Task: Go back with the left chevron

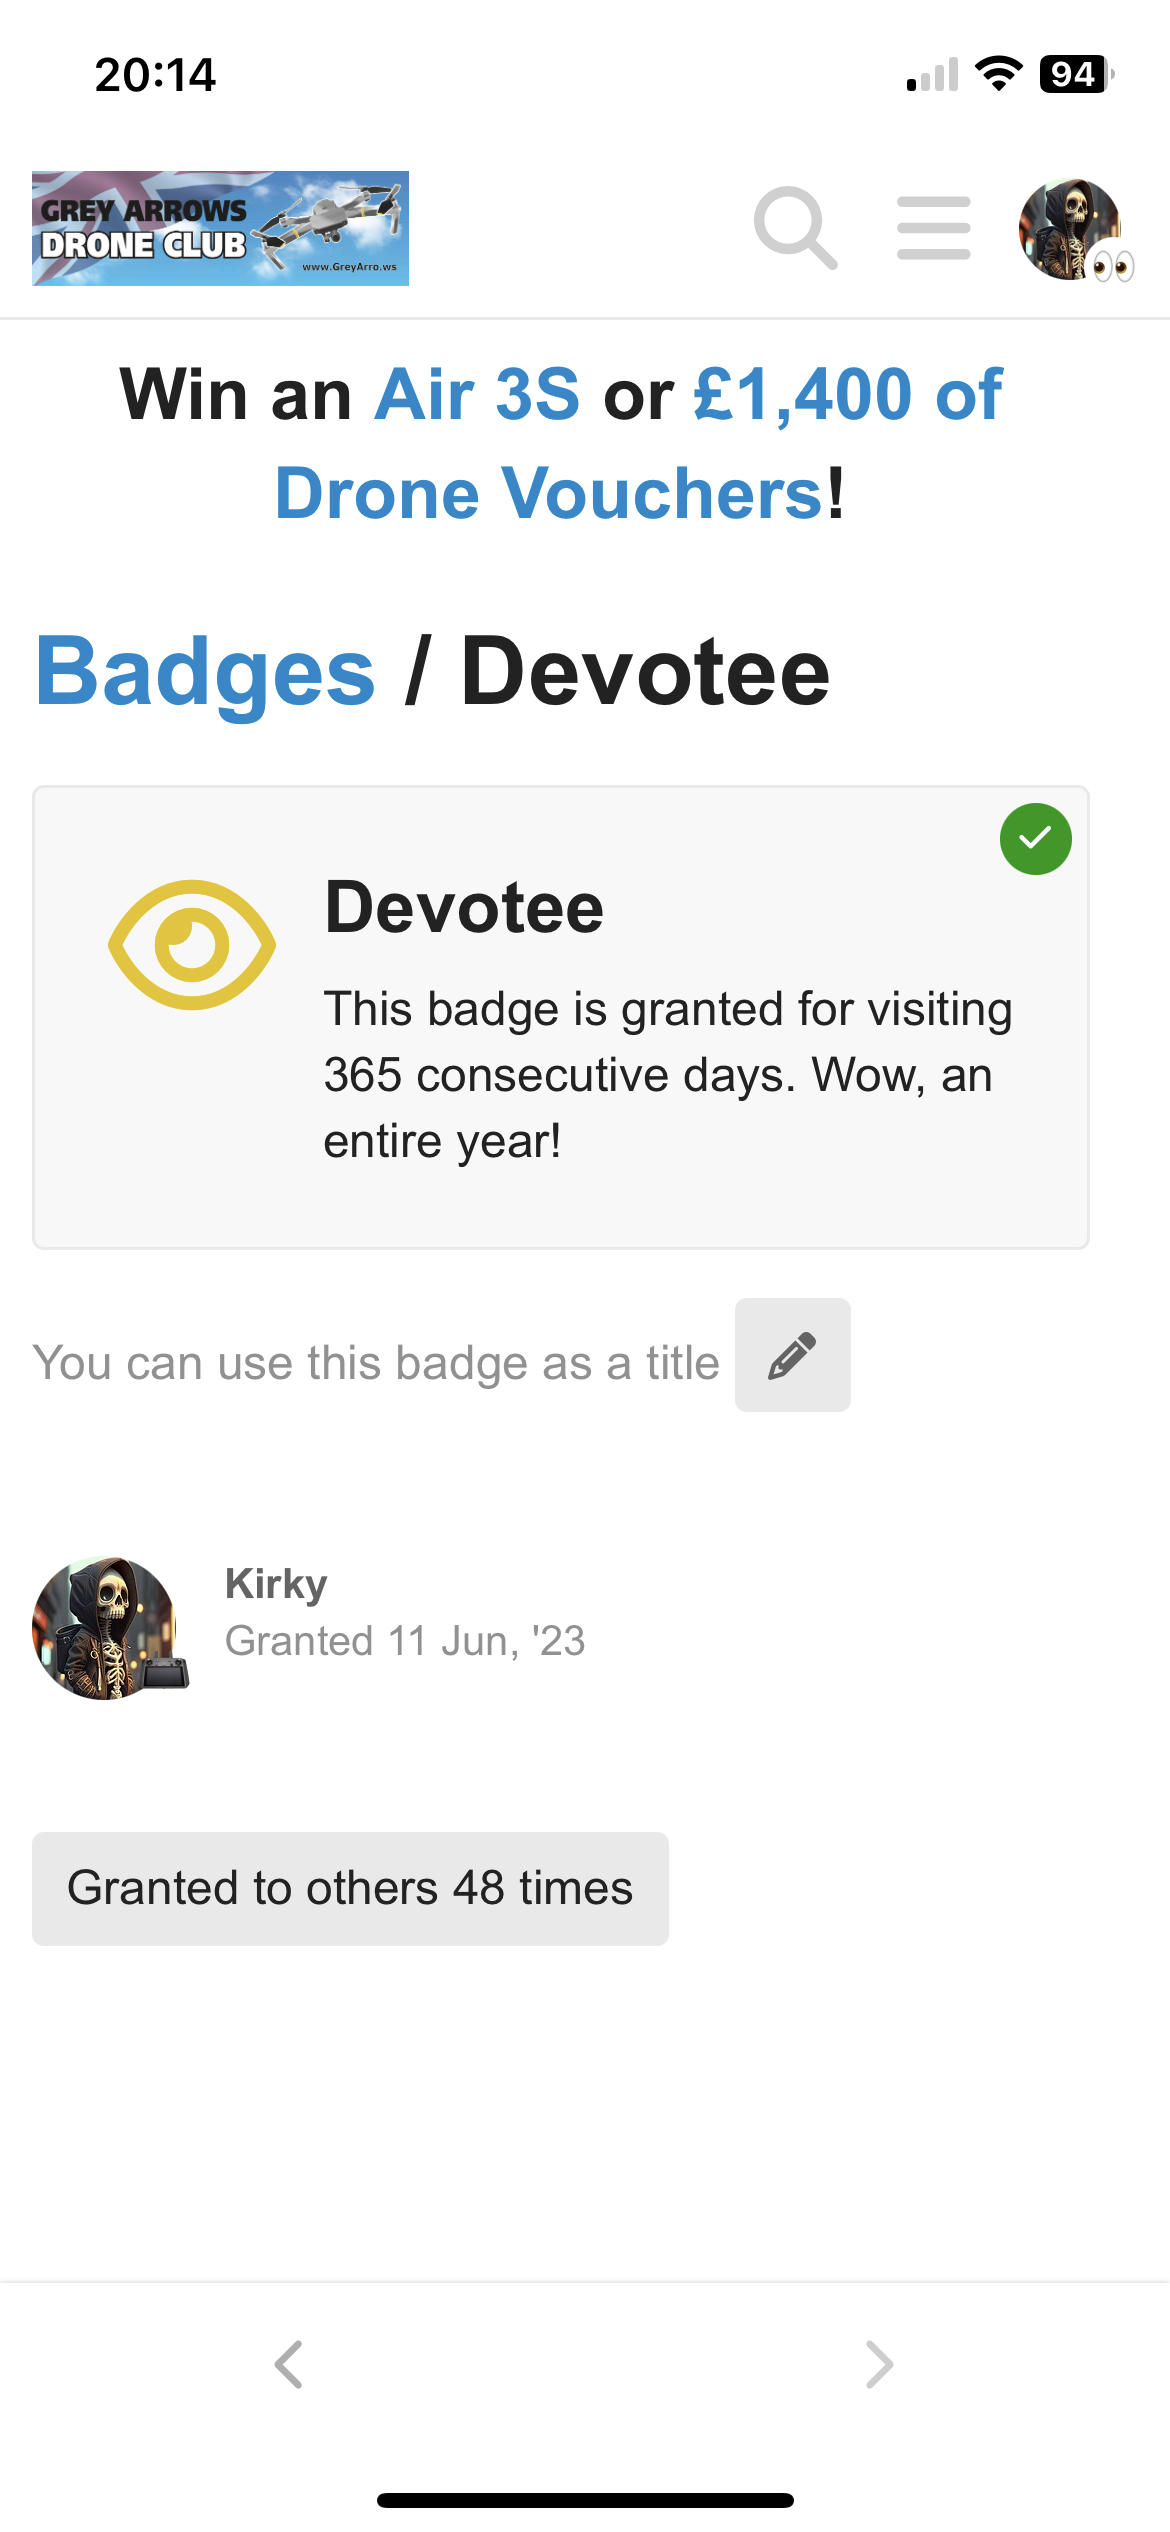Action: pyautogui.click(x=289, y=2364)
